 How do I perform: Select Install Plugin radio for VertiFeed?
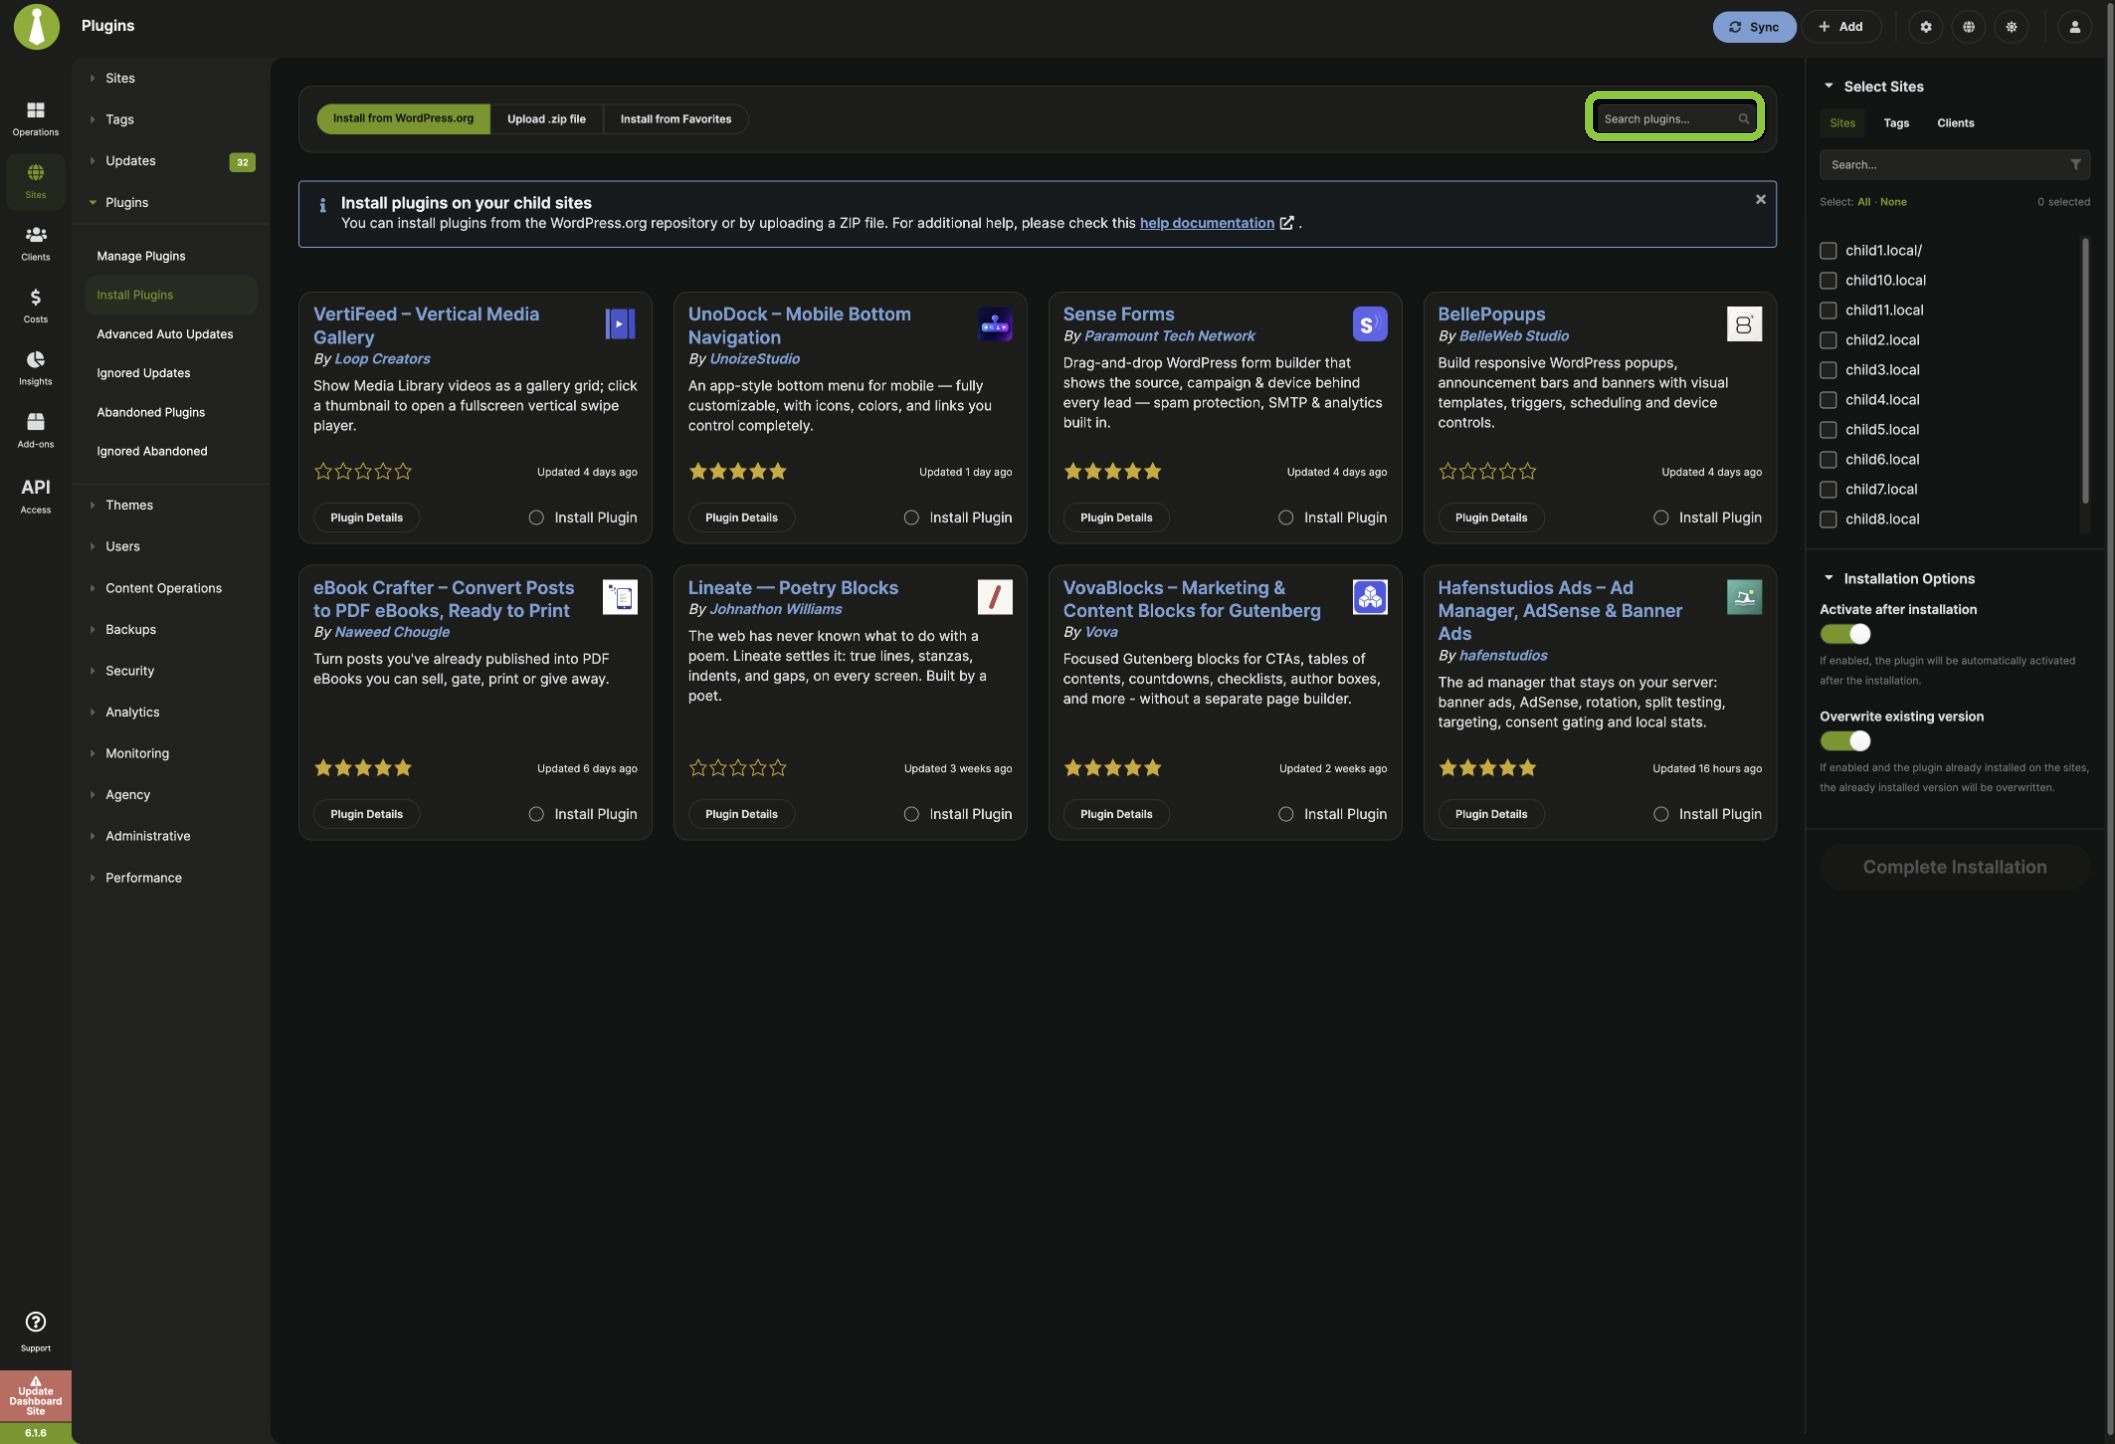(536, 518)
